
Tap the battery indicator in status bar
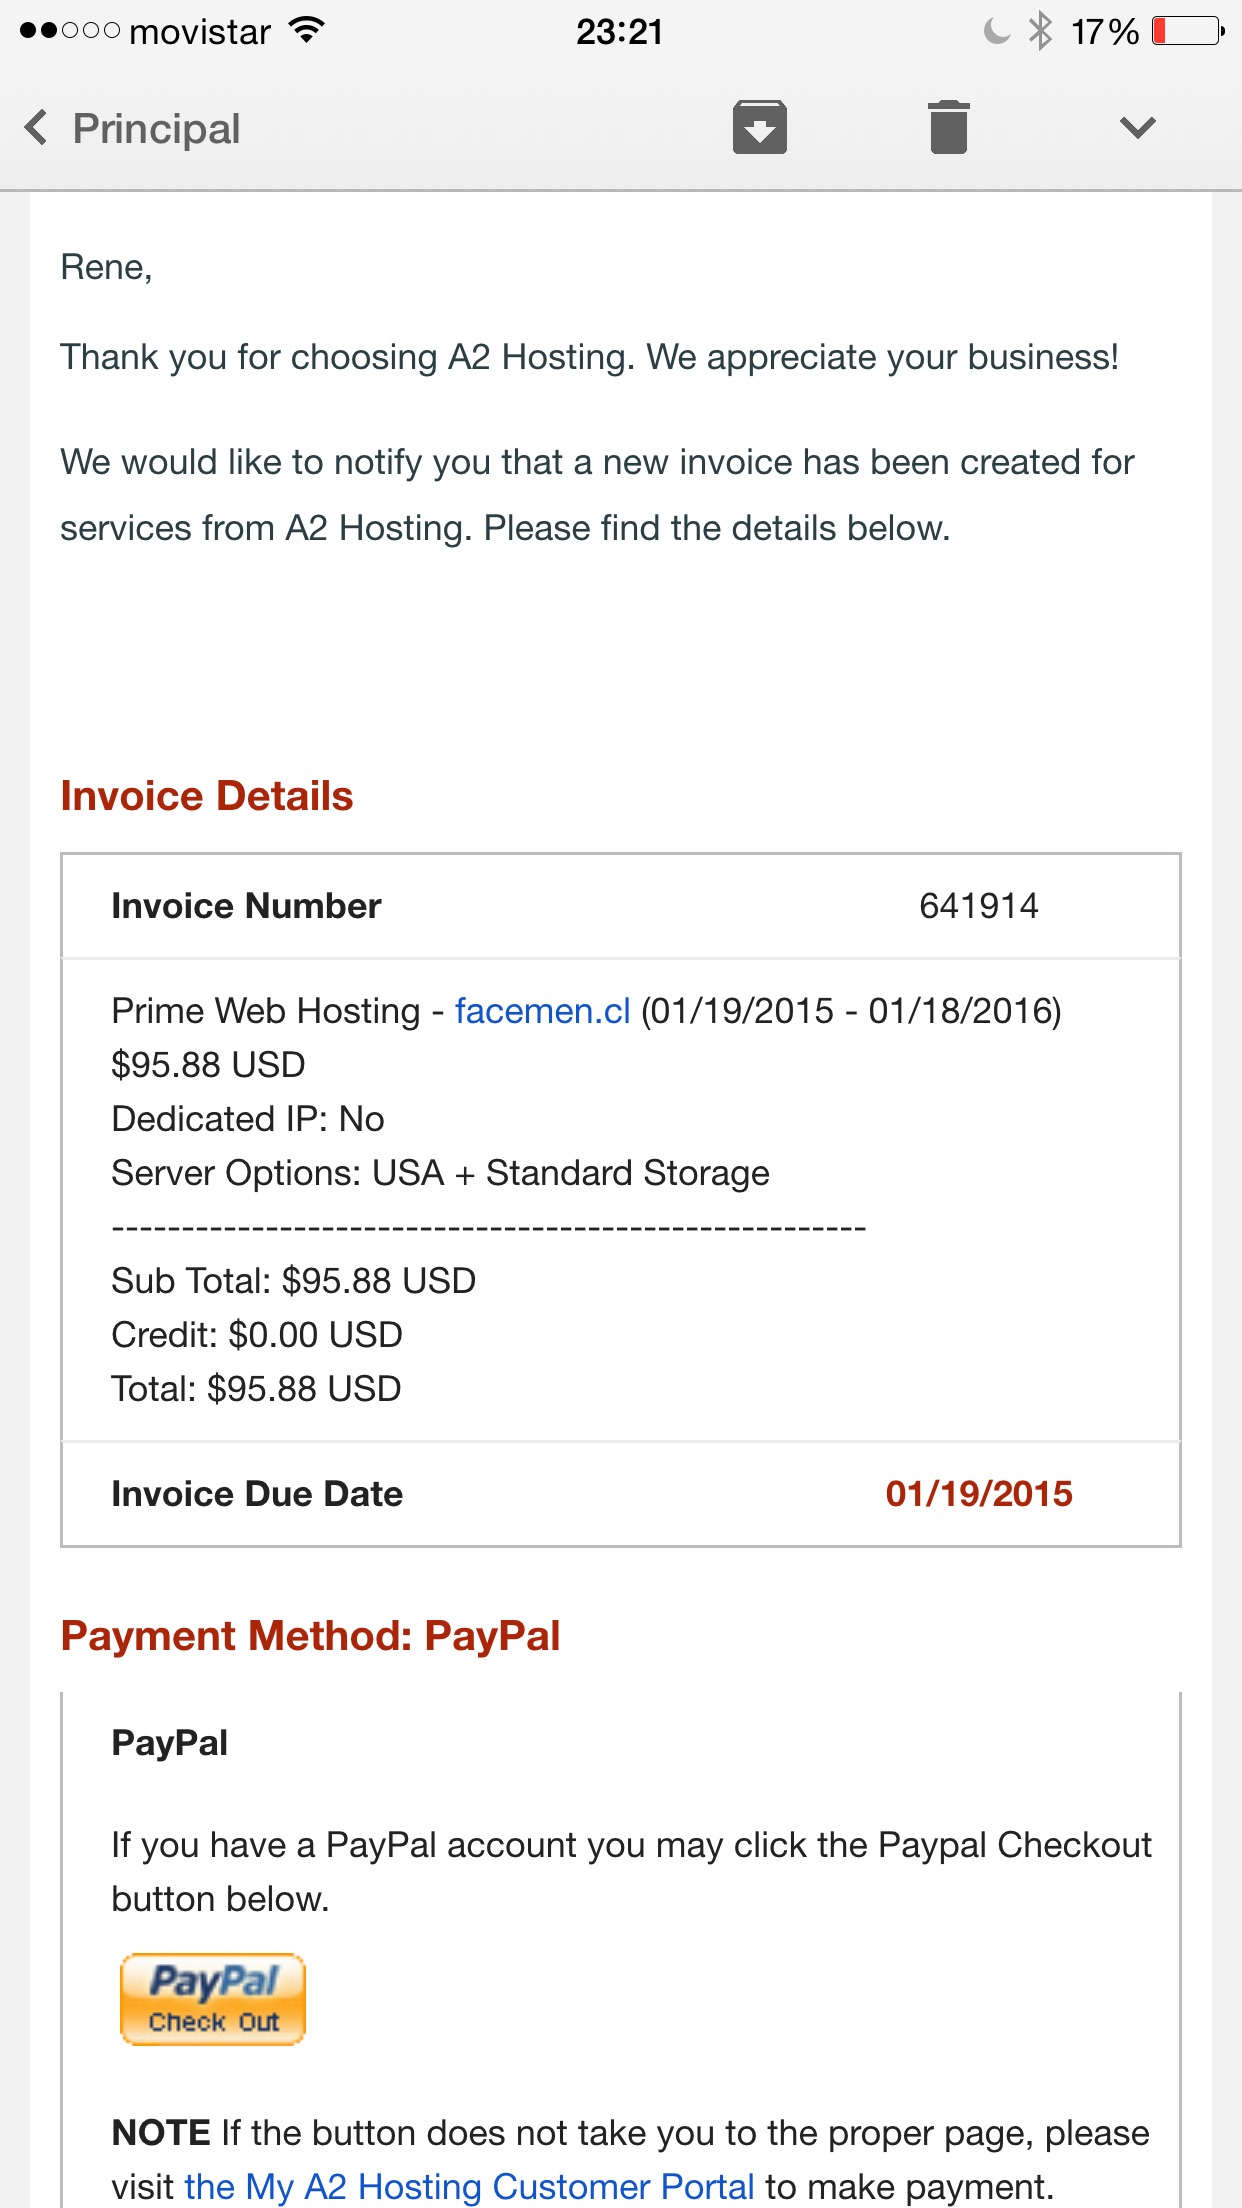coord(1187,31)
